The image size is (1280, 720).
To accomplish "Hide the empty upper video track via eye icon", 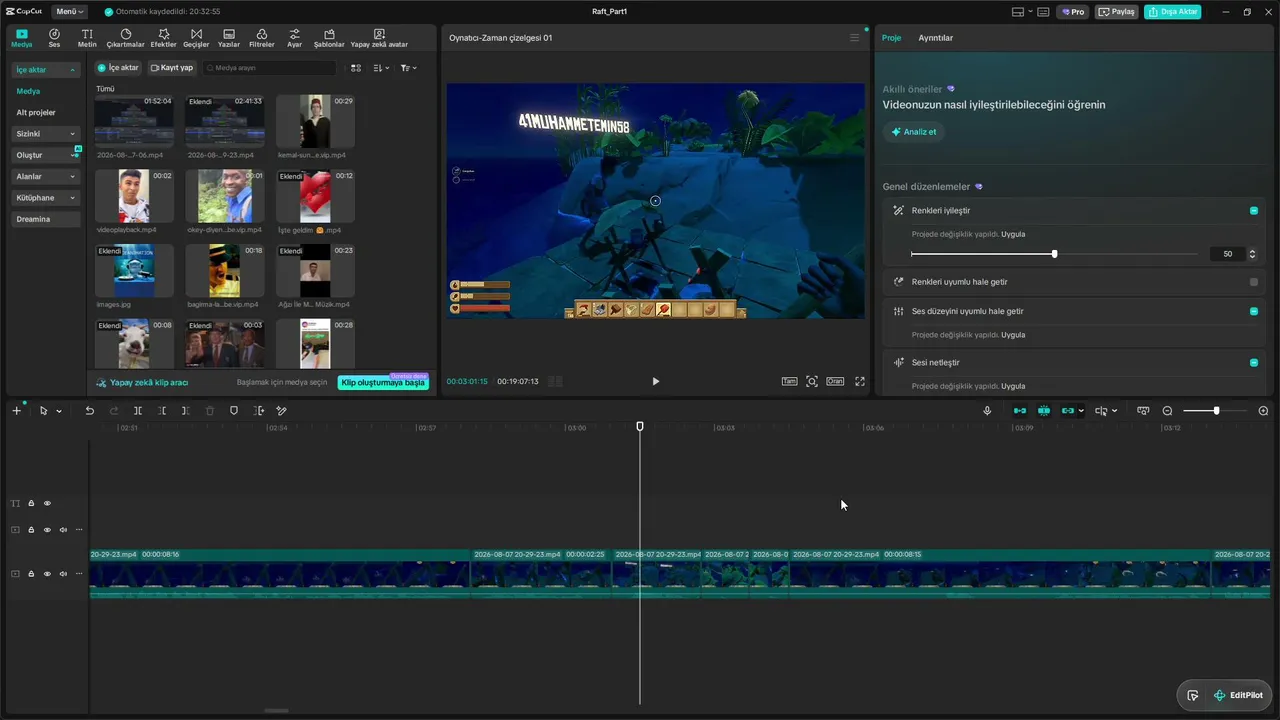I will (x=47, y=530).
